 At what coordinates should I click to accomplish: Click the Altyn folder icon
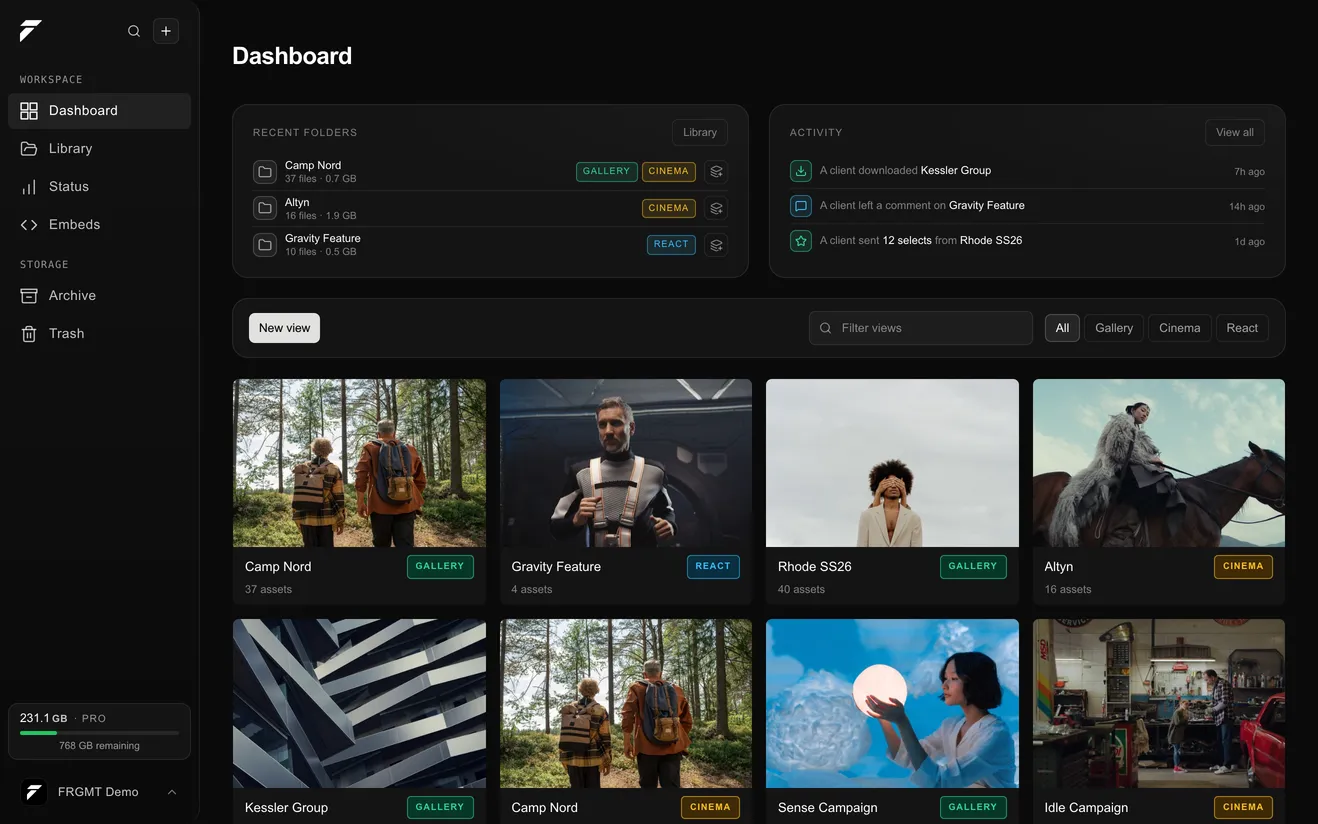(265, 208)
